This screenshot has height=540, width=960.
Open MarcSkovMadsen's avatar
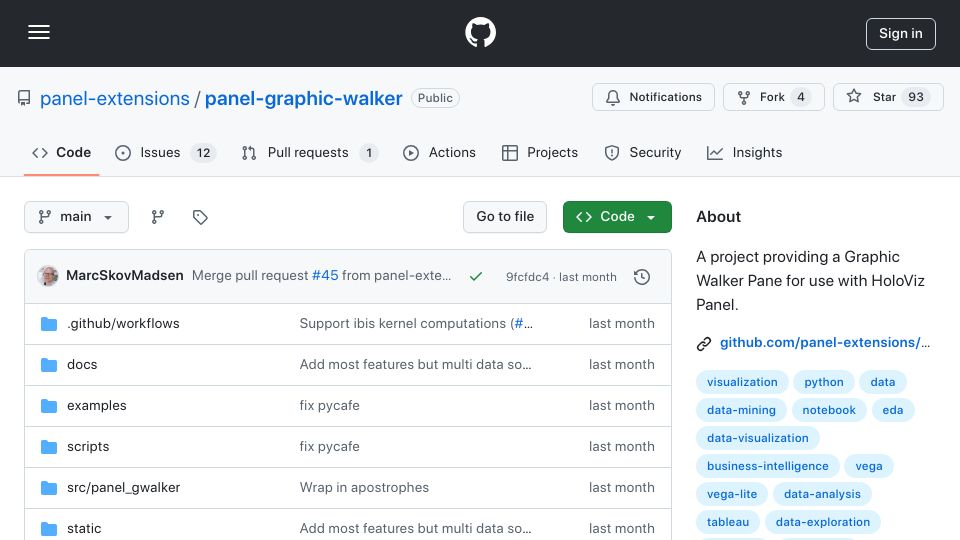point(48,276)
